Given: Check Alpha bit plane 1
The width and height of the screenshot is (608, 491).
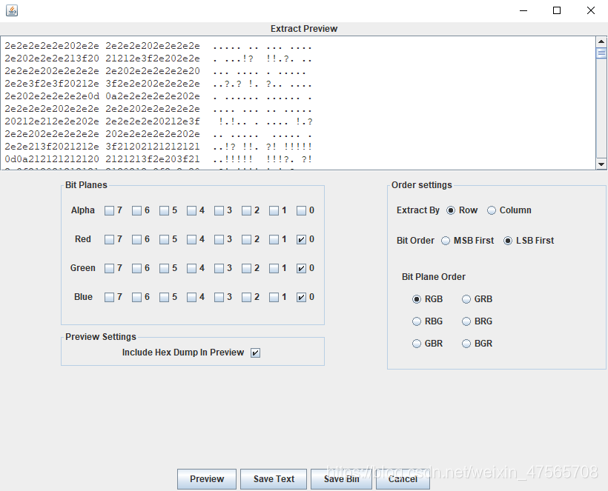Looking at the screenshot, I should (274, 211).
